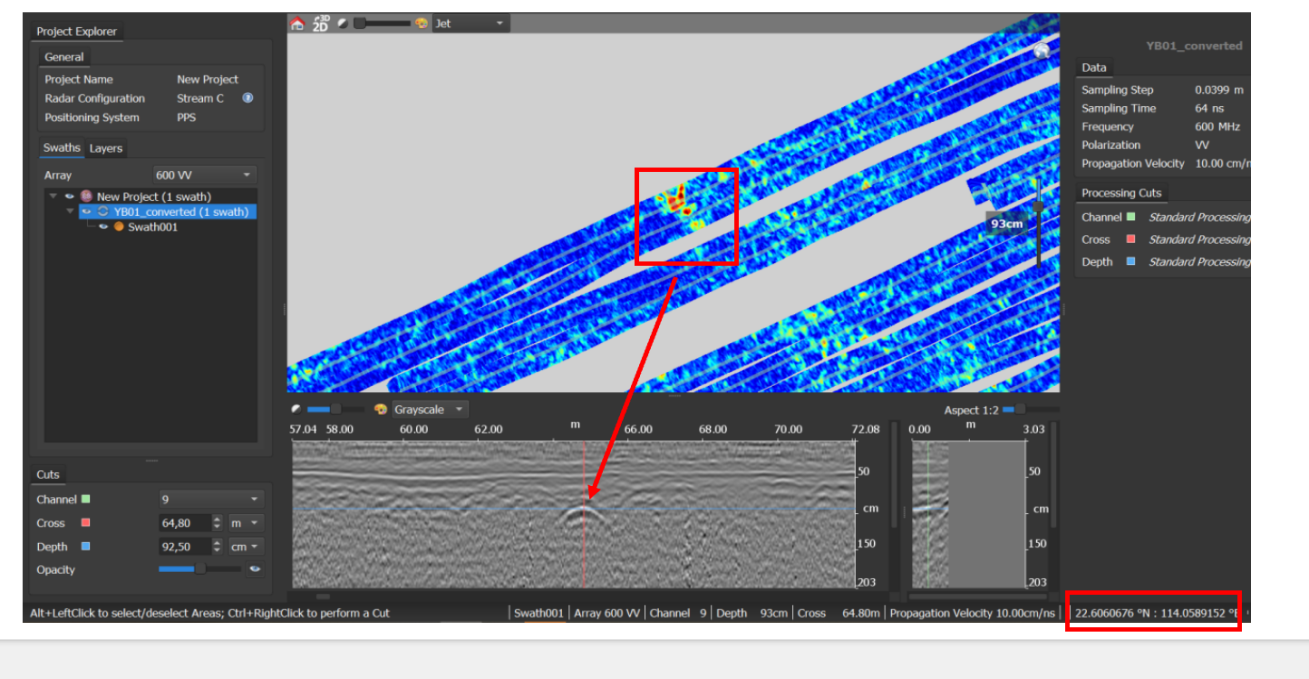Click the orange Swath001 icon
This screenshot has height=679, width=1309.
119,227
